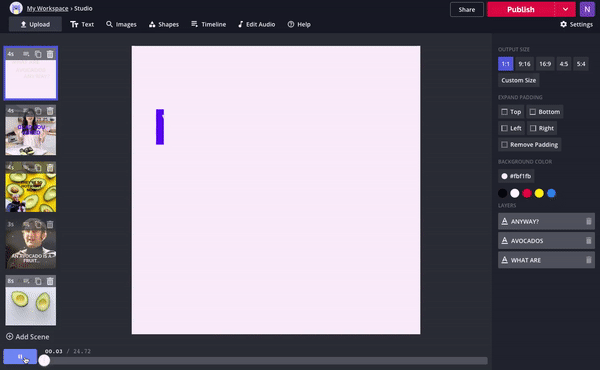The image size is (600, 370).
Task: Click the 4s duration on first scene
Action: click(10, 54)
